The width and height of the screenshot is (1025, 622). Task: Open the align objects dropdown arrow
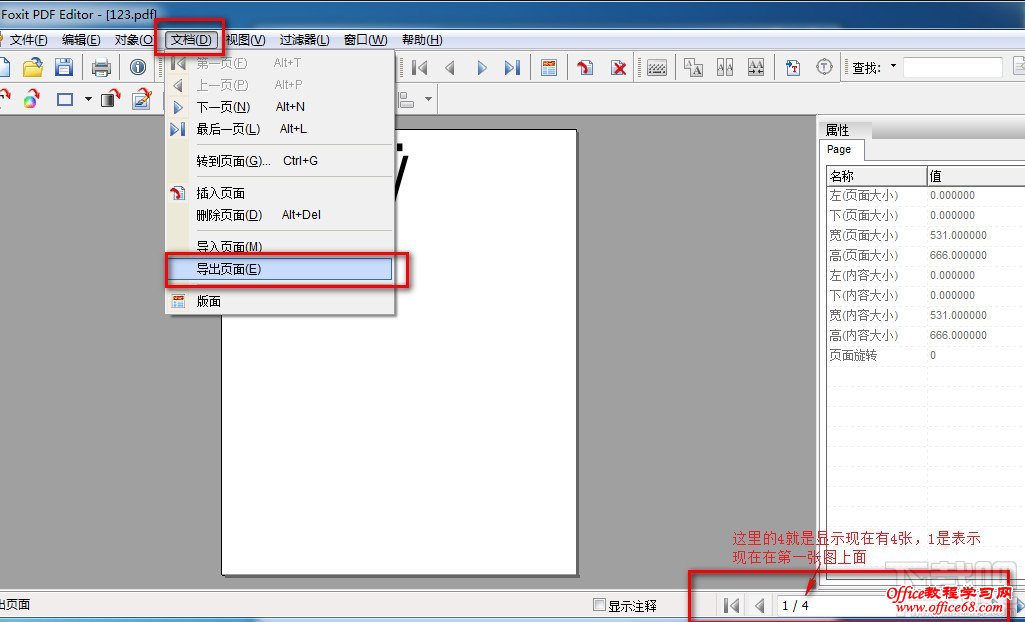[x=429, y=100]
